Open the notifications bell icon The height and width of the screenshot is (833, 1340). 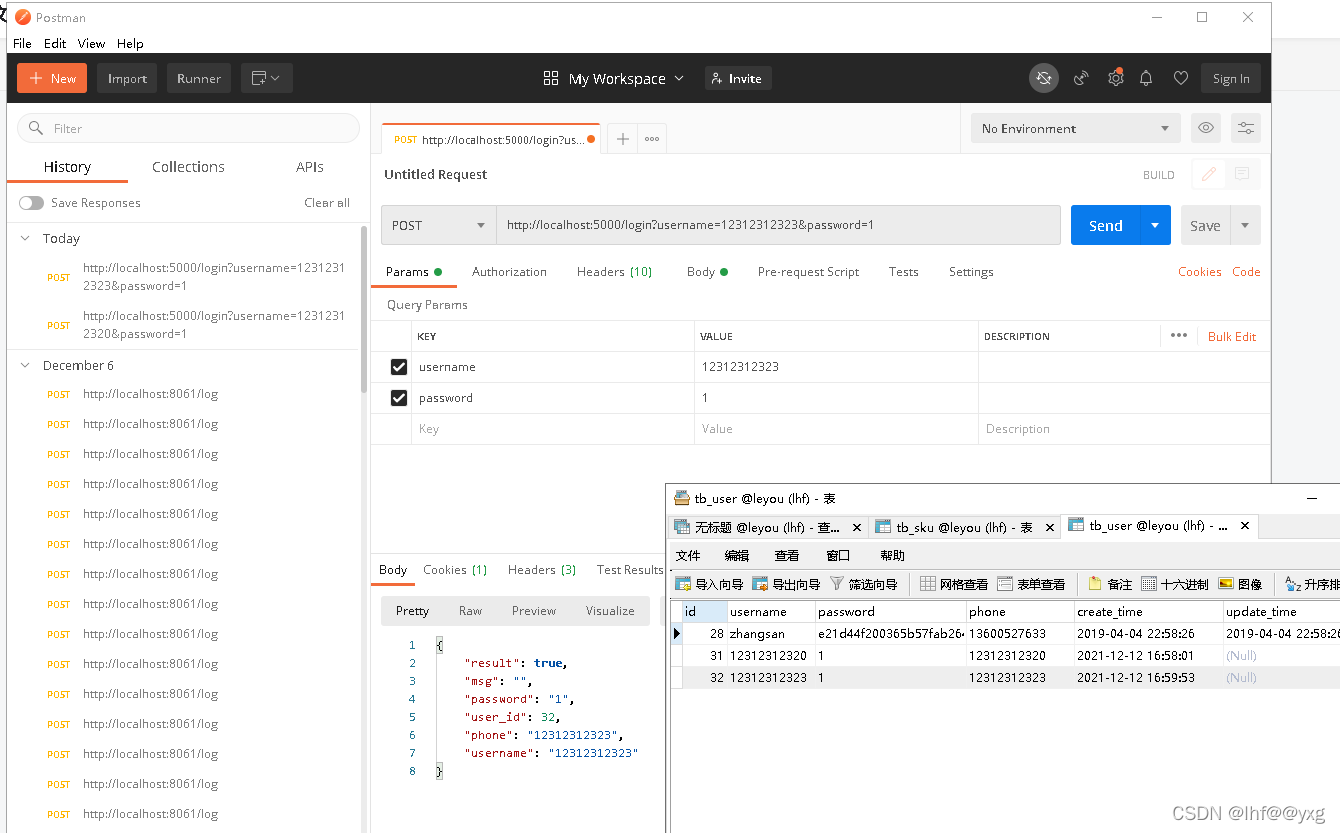(1147, 78)
